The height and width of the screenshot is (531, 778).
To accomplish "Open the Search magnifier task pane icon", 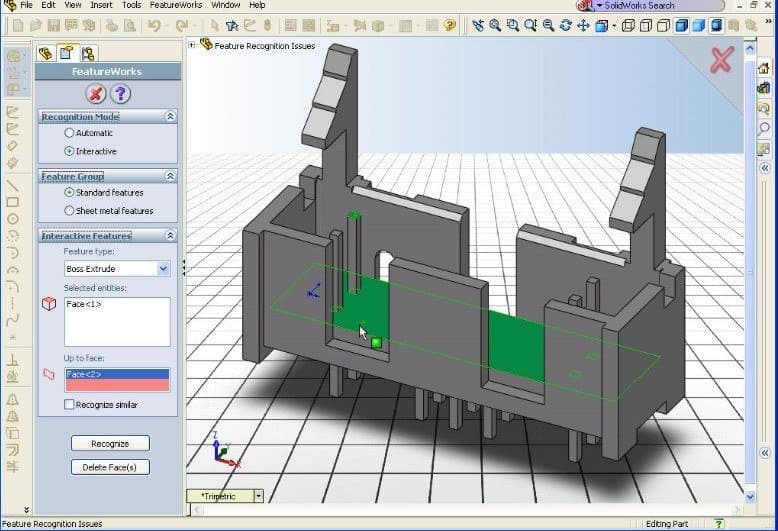I will (x=764, y=128).
